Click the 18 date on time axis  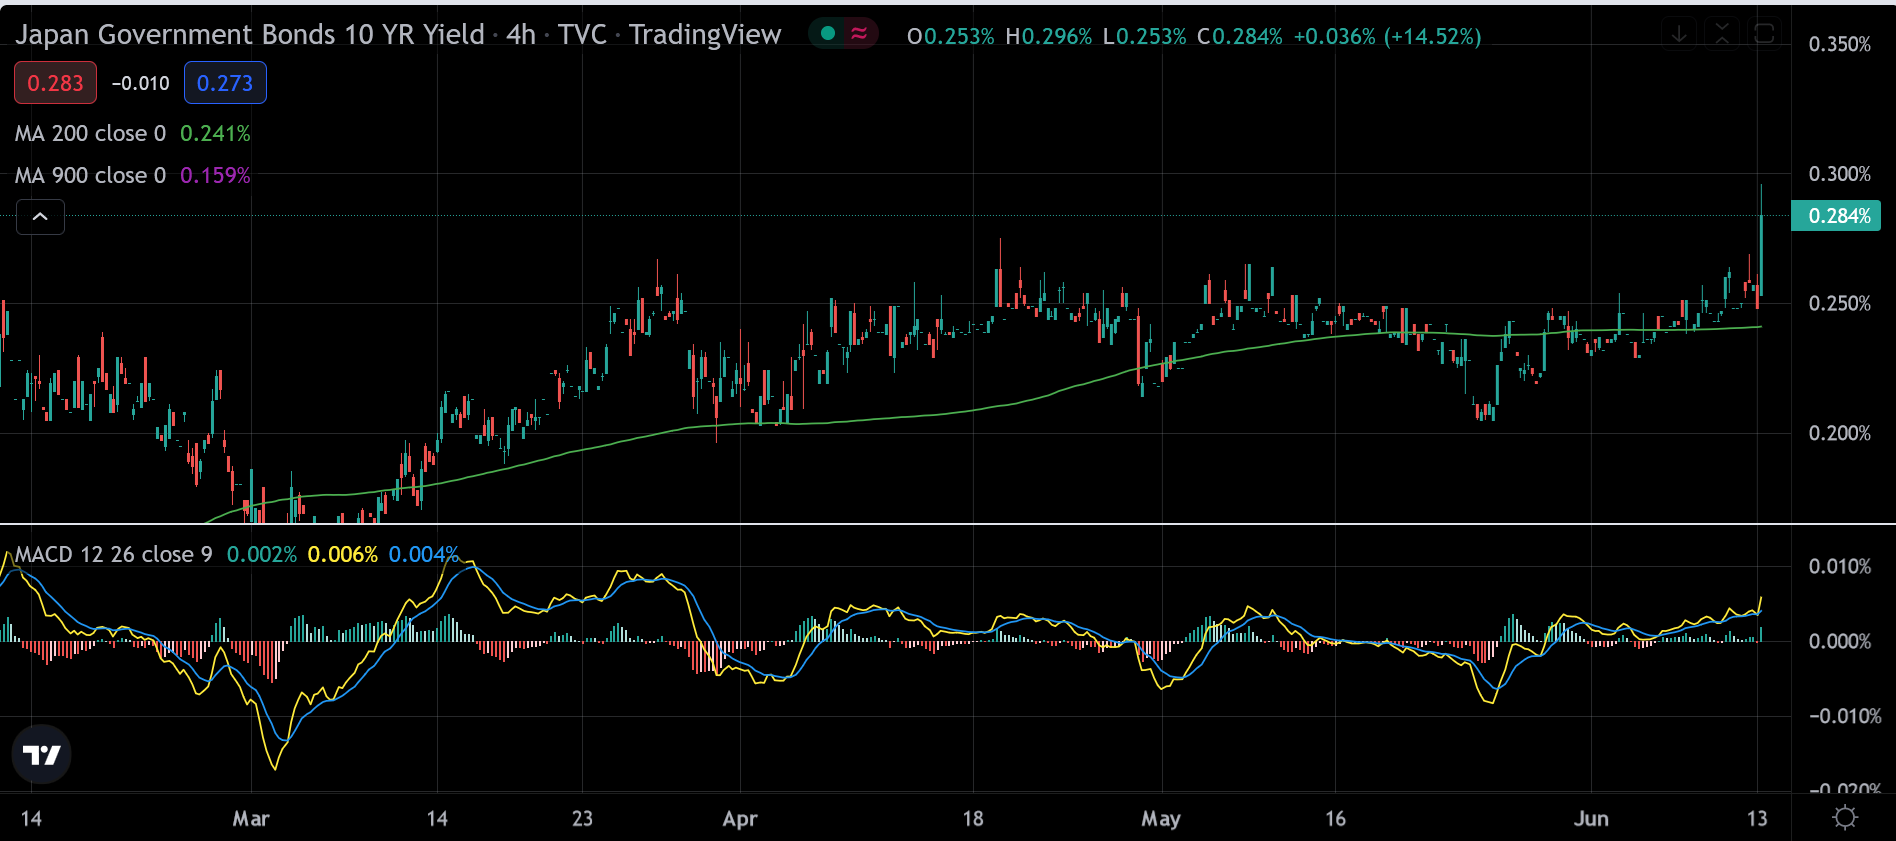(x=973, y=819)
